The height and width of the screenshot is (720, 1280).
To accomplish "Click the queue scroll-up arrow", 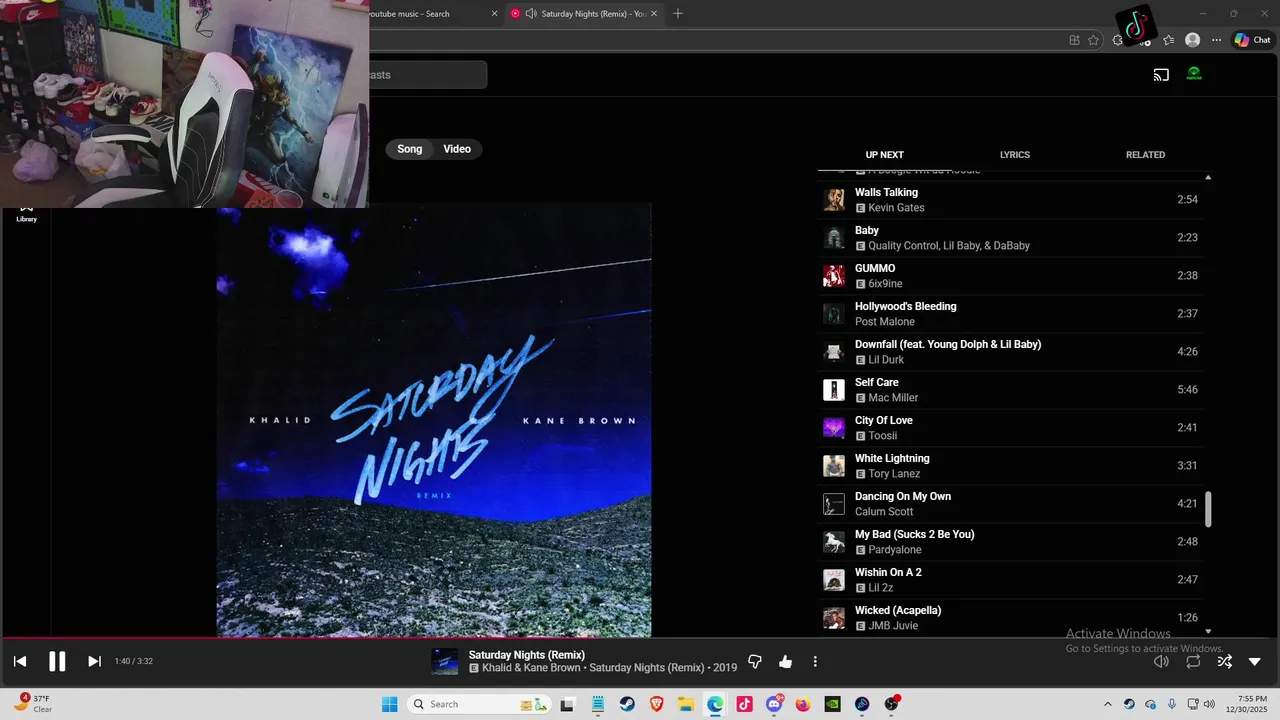I will (1208, 177).
